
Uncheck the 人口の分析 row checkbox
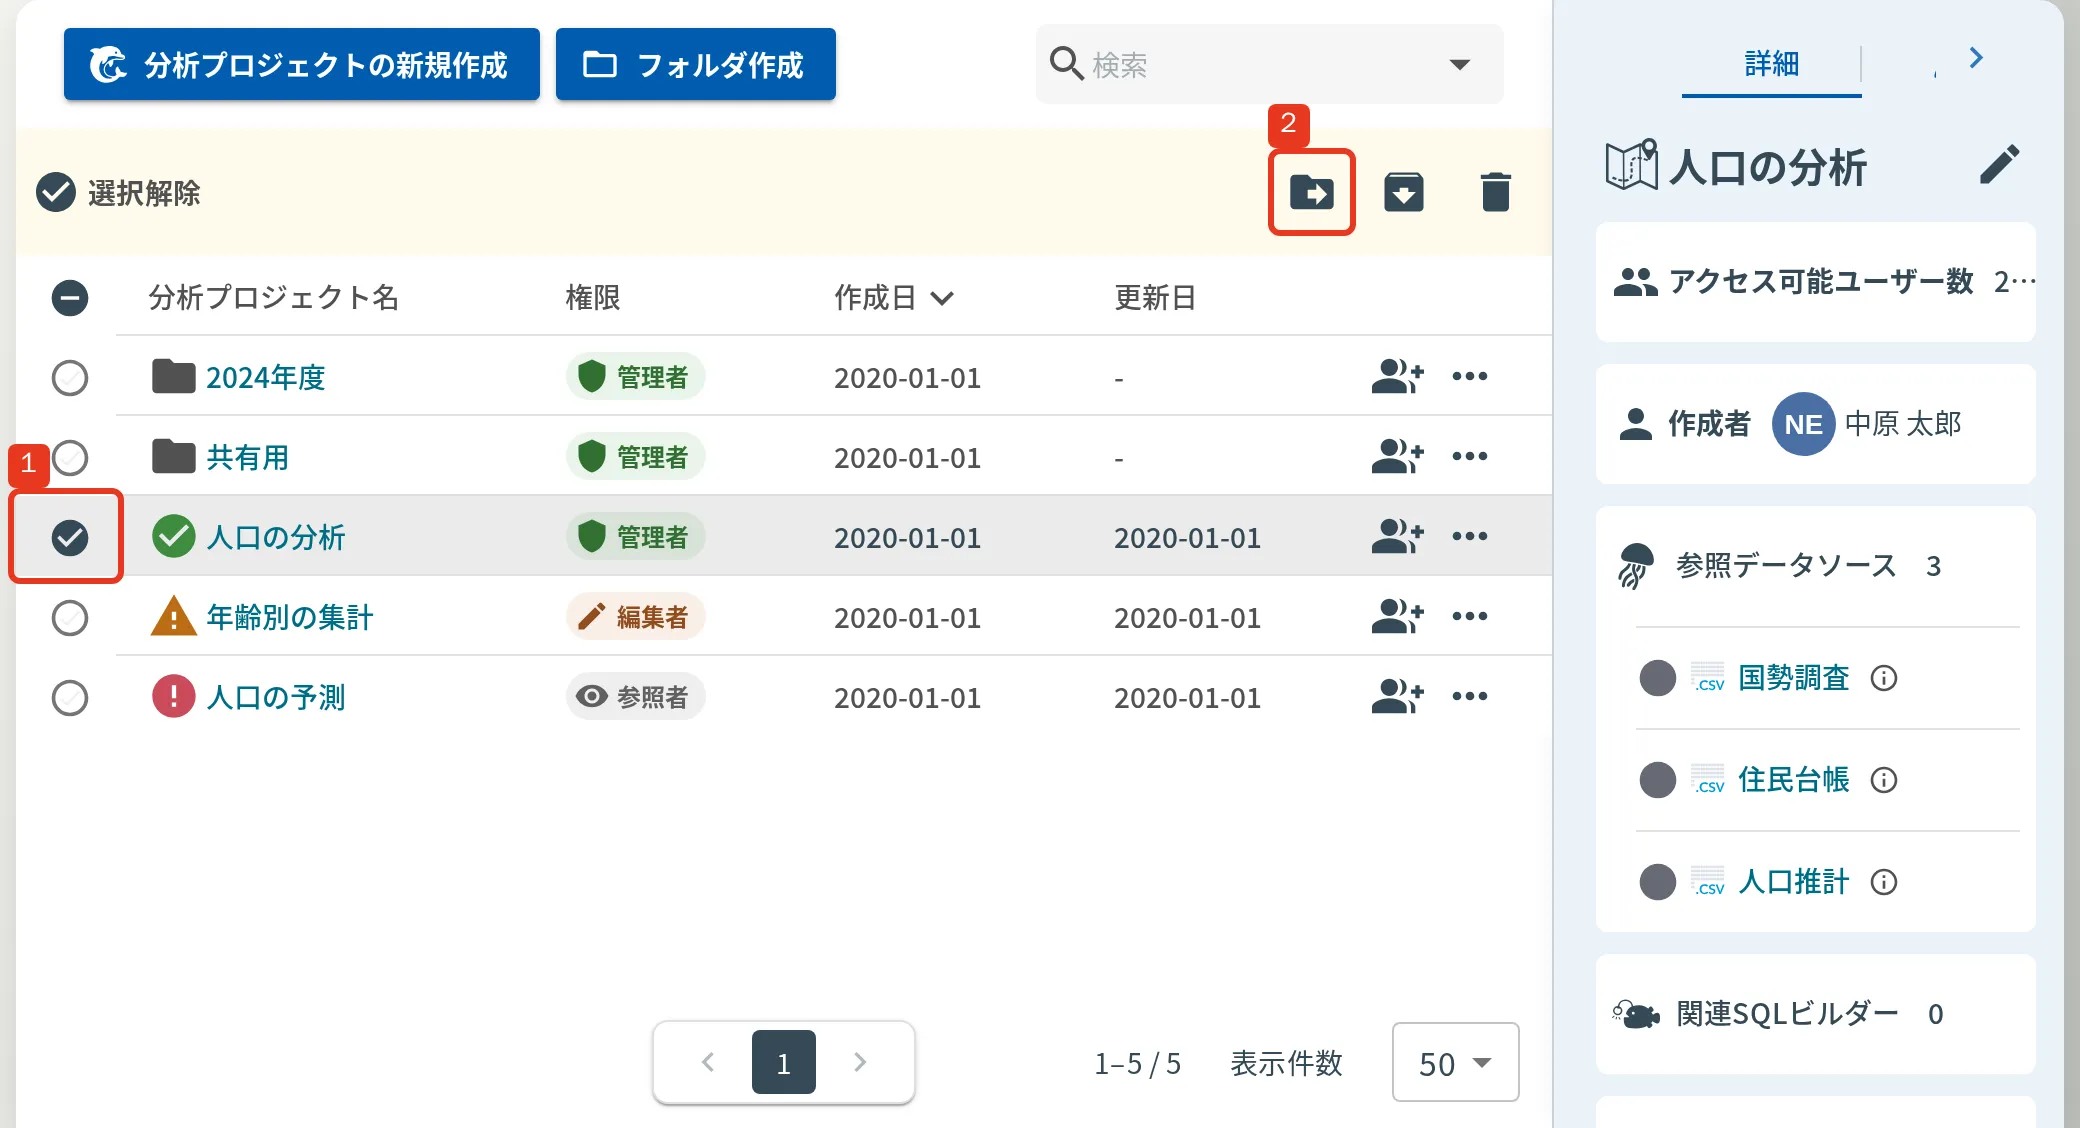[70, 537]
